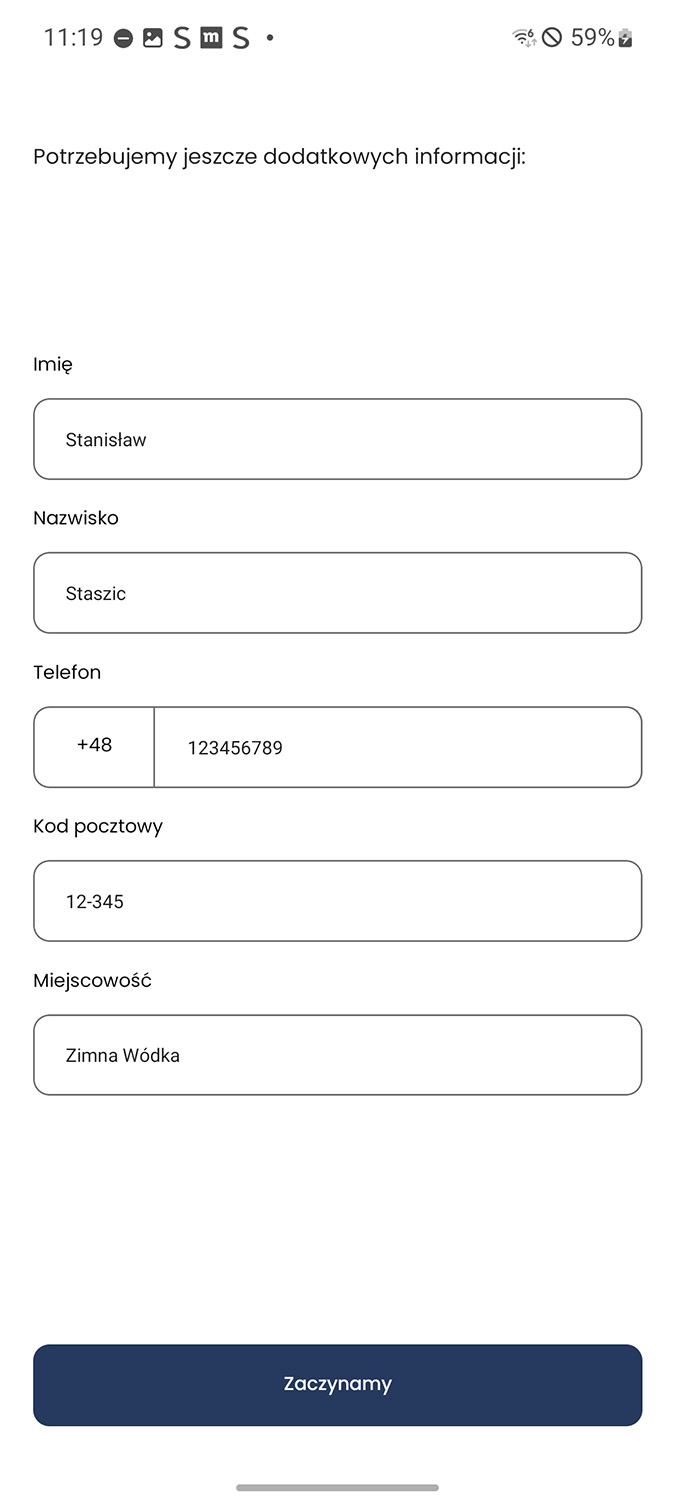Tap the heading about dodatkowych informacji
Screen dimensions: 675x1500
coord(279,157)
